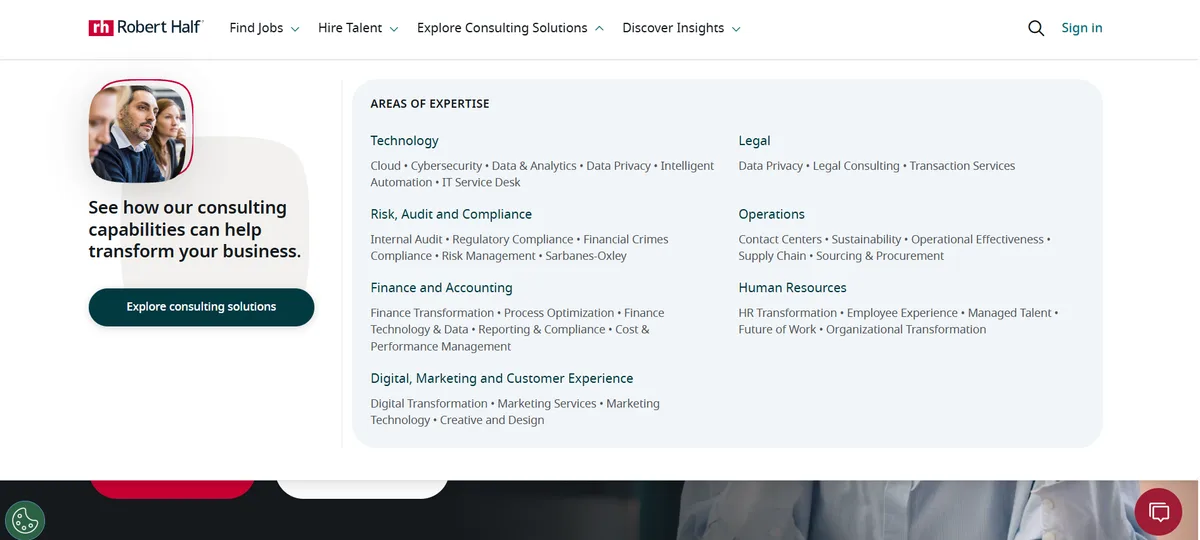Image resolution: width=1200 pixels, height=540 pixels.
Task: Select the HR Transformation link
Action: (788, 313)
